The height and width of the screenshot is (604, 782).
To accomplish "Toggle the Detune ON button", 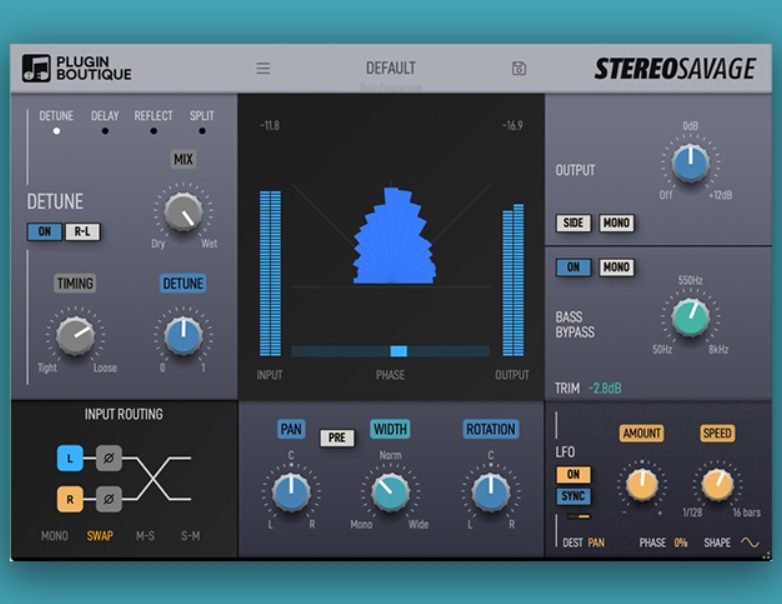I will click(45, 231).
